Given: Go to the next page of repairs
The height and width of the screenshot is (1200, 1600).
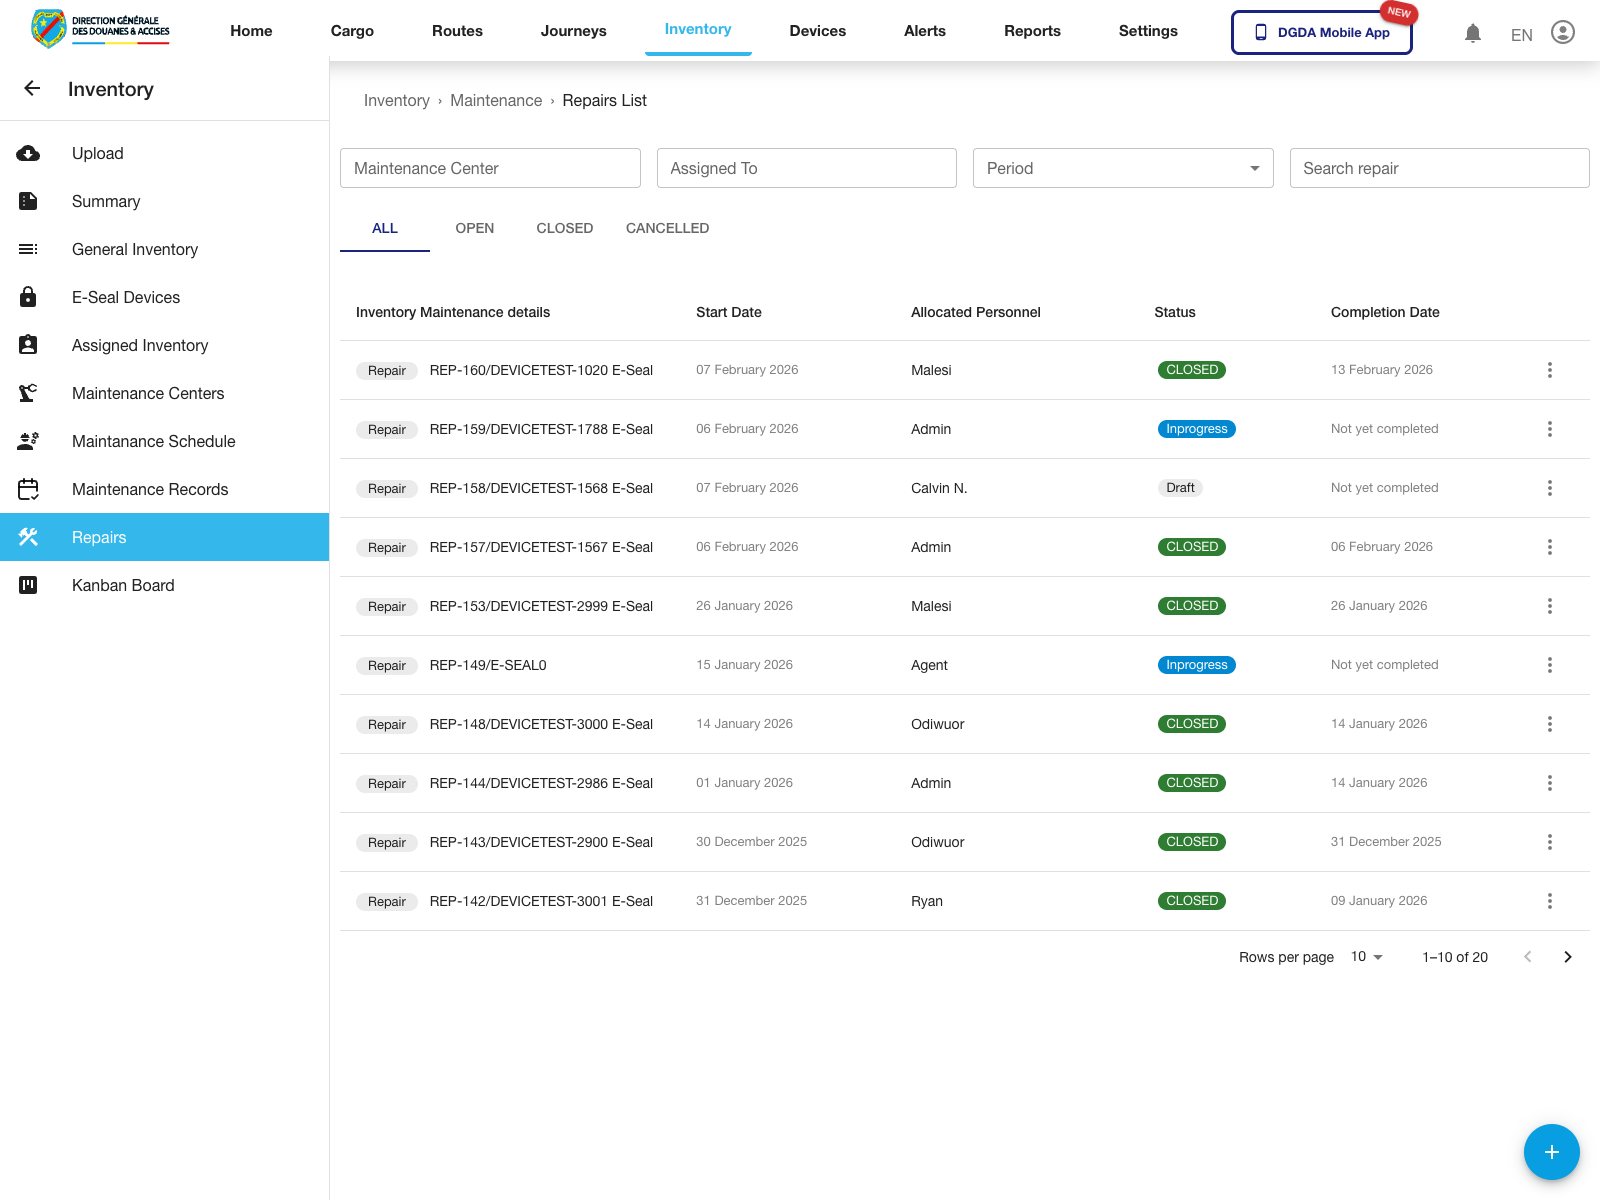Looking at the screenshot, I should click(1567, 957).
